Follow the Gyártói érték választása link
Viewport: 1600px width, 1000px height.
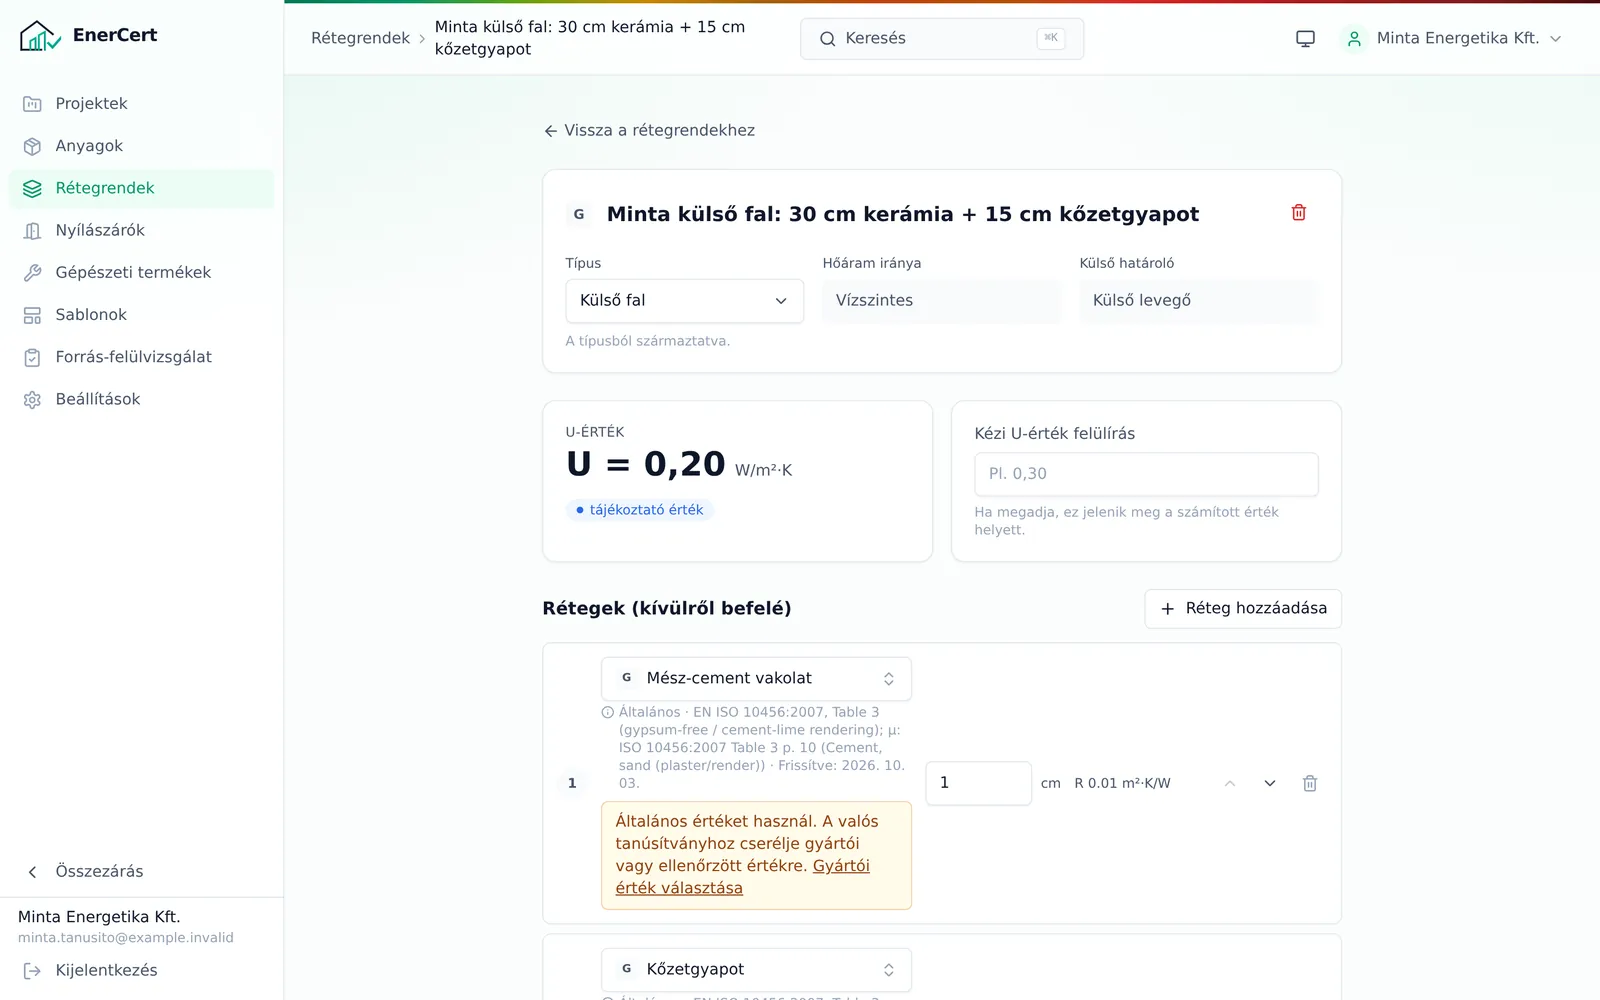(742, 877)
